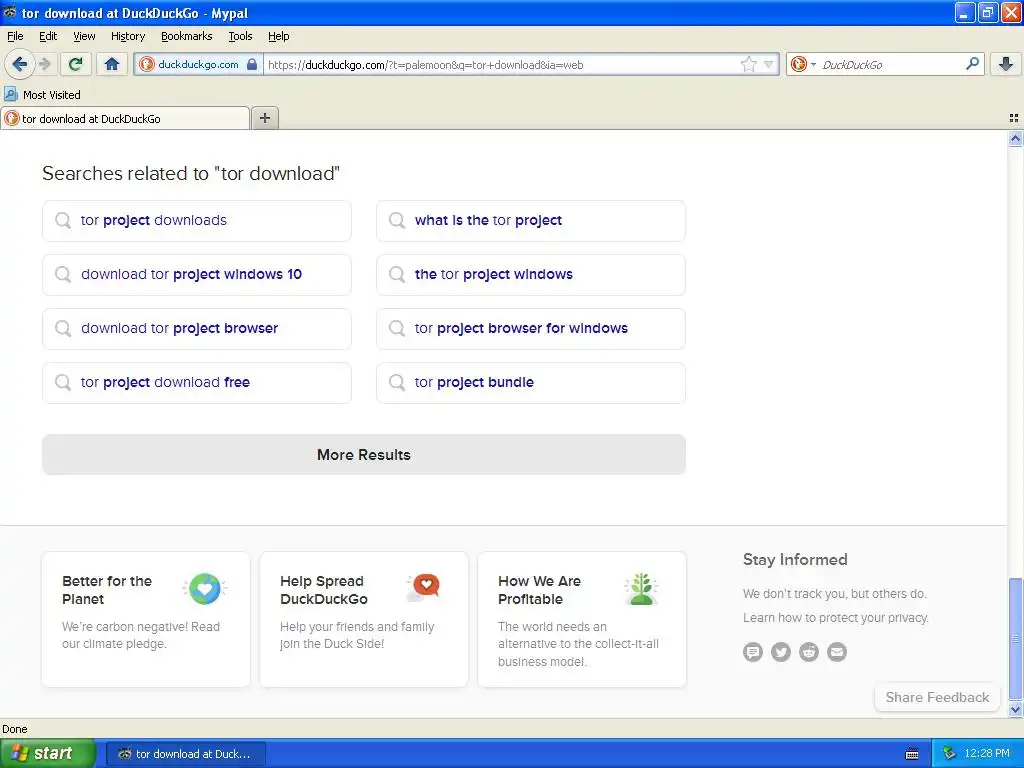The image size is (1024, 768).
Task: Click the forward navigation arrow
Action: pyautogui.click(x=44, y=64)
